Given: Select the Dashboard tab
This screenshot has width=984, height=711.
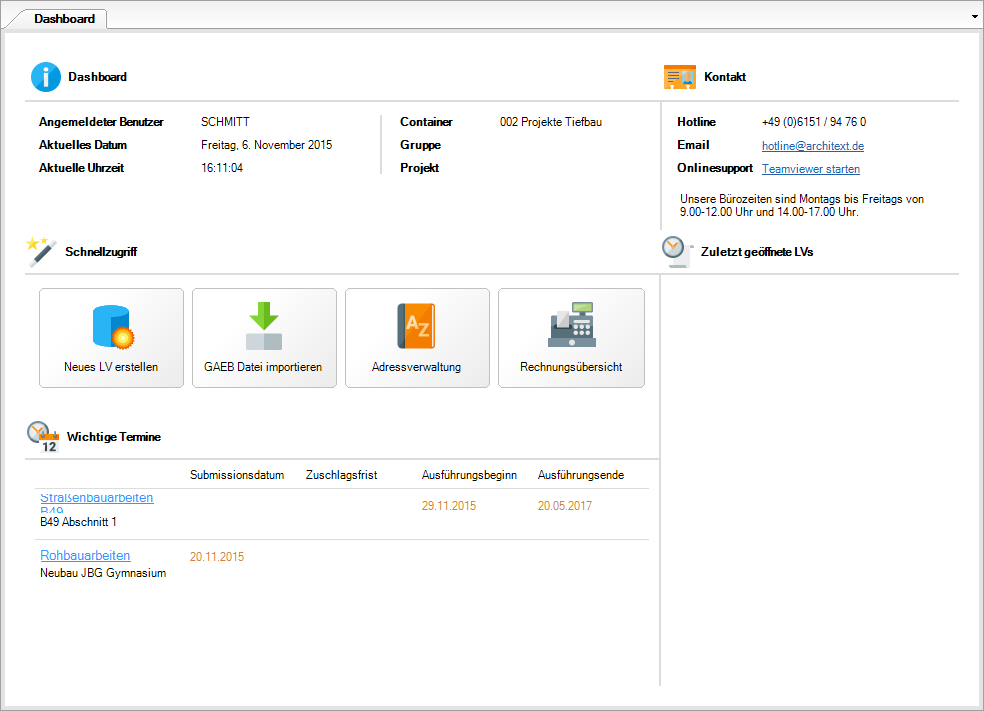Looking at the screenshot, I should (x=65, y=19).
